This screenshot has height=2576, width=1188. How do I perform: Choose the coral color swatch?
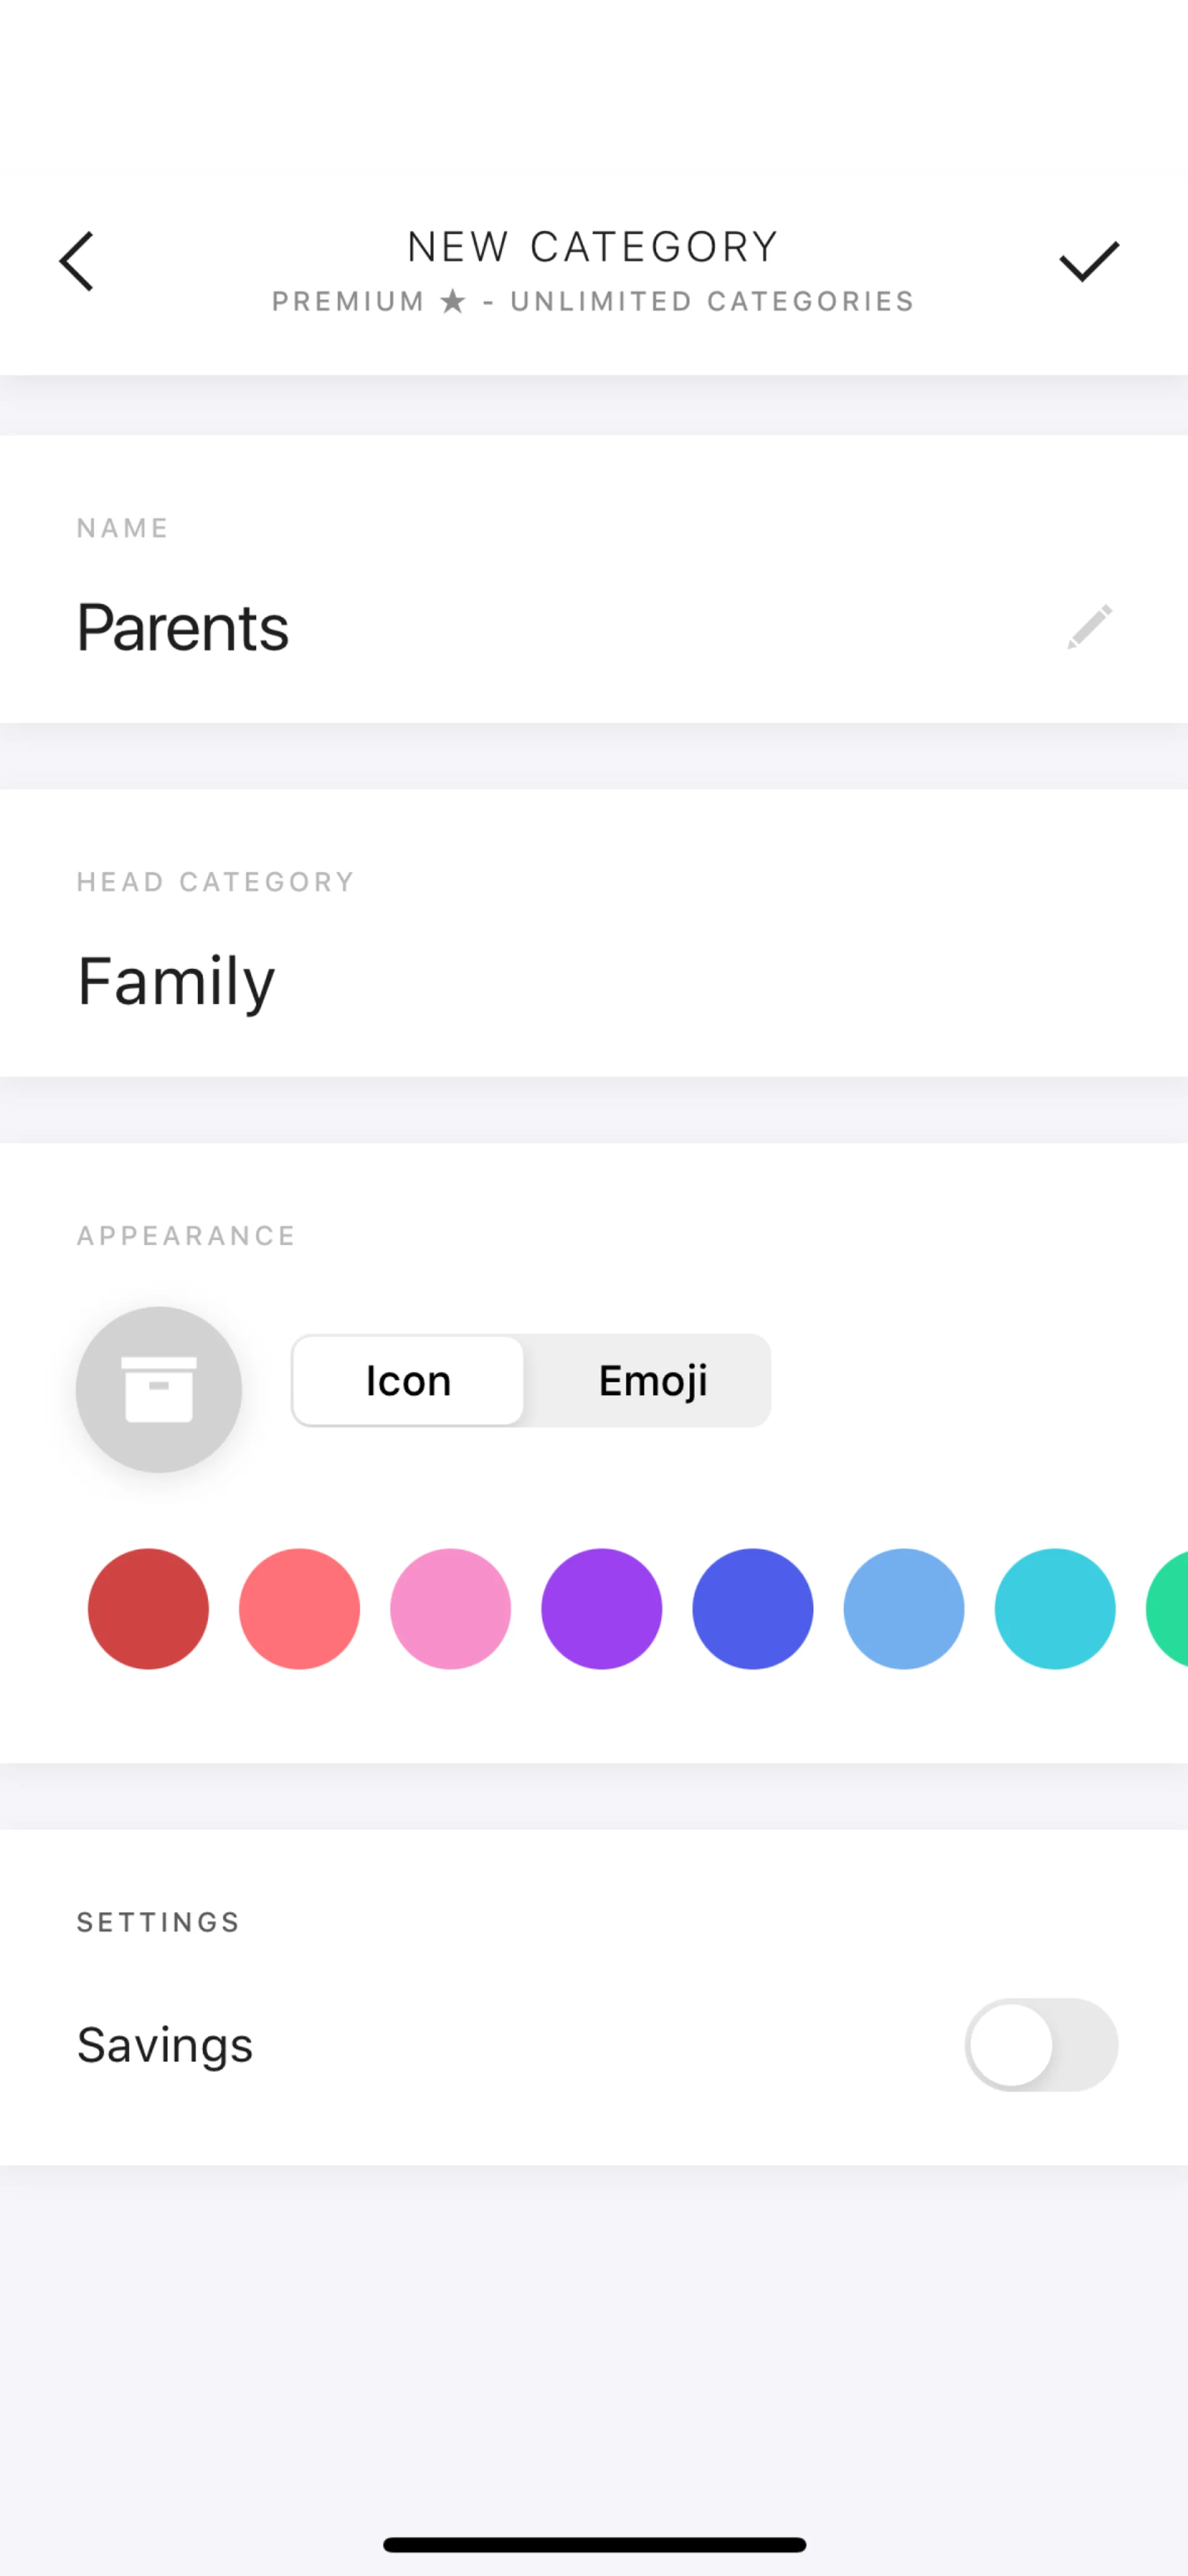[299, 1608]
